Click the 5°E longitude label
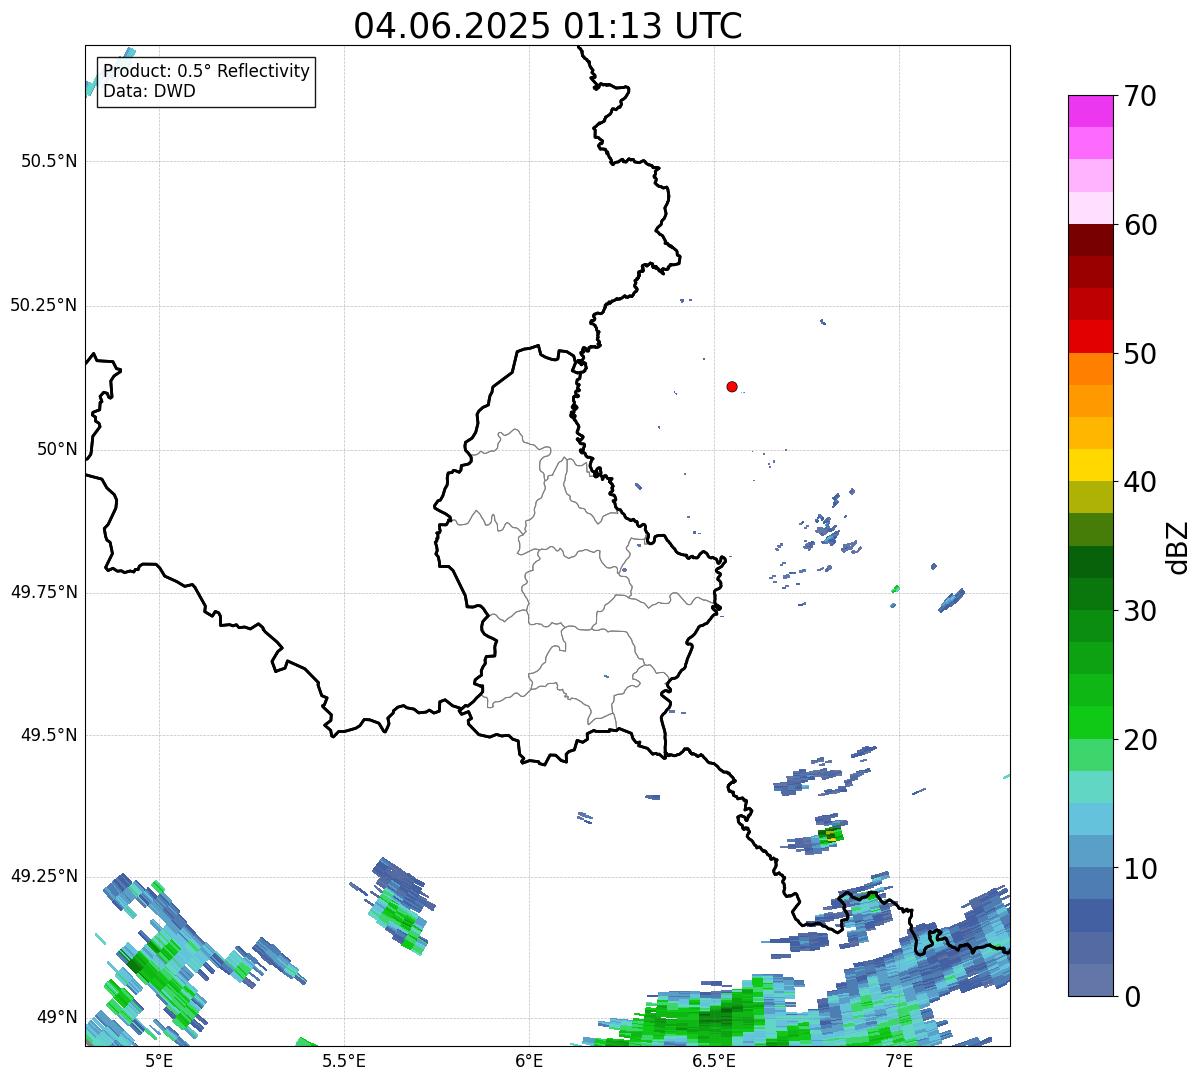 (159, 1060)
